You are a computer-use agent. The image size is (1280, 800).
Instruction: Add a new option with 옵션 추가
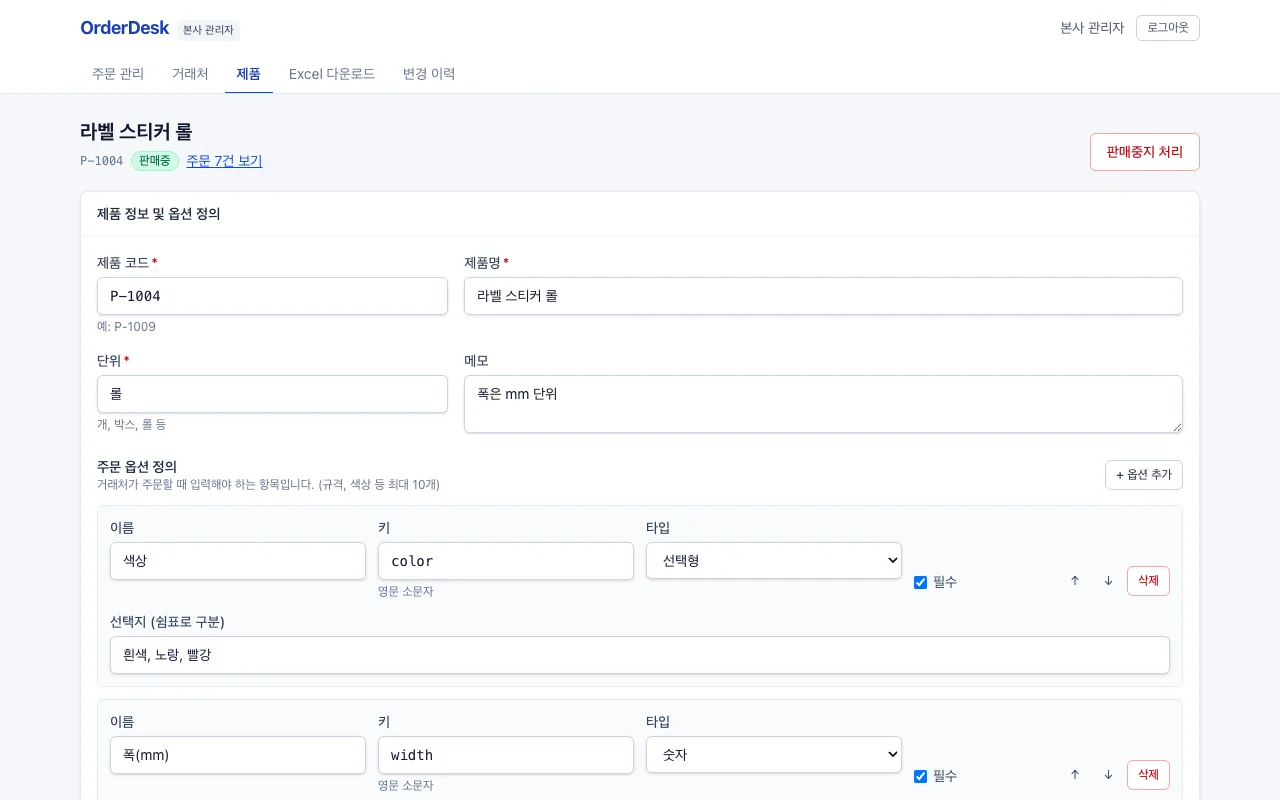(1144, 475)
